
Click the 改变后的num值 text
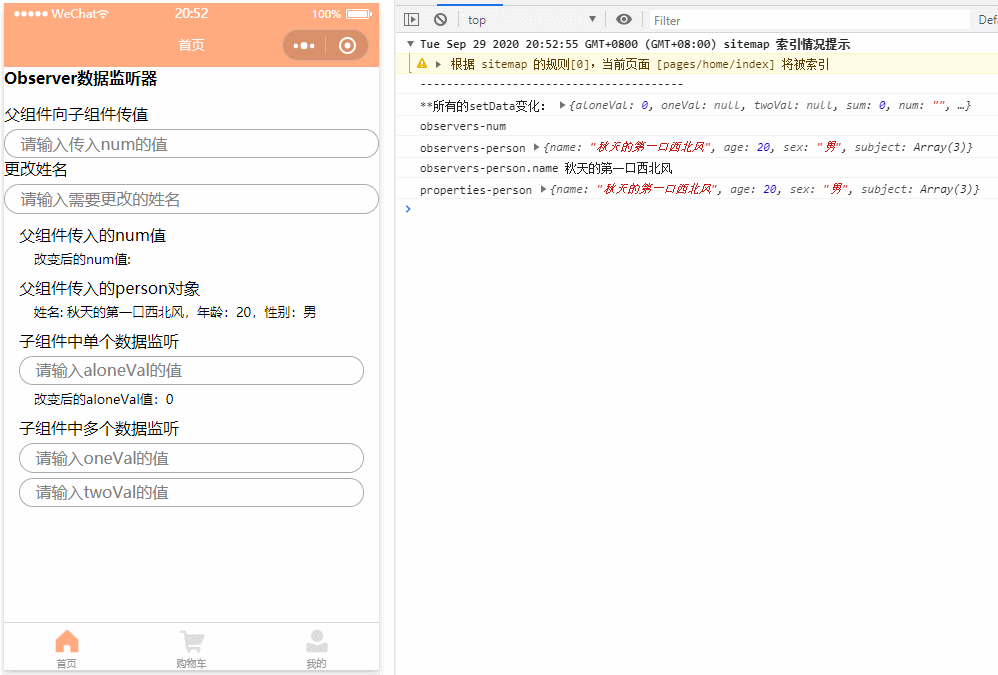tap(82, 260)
